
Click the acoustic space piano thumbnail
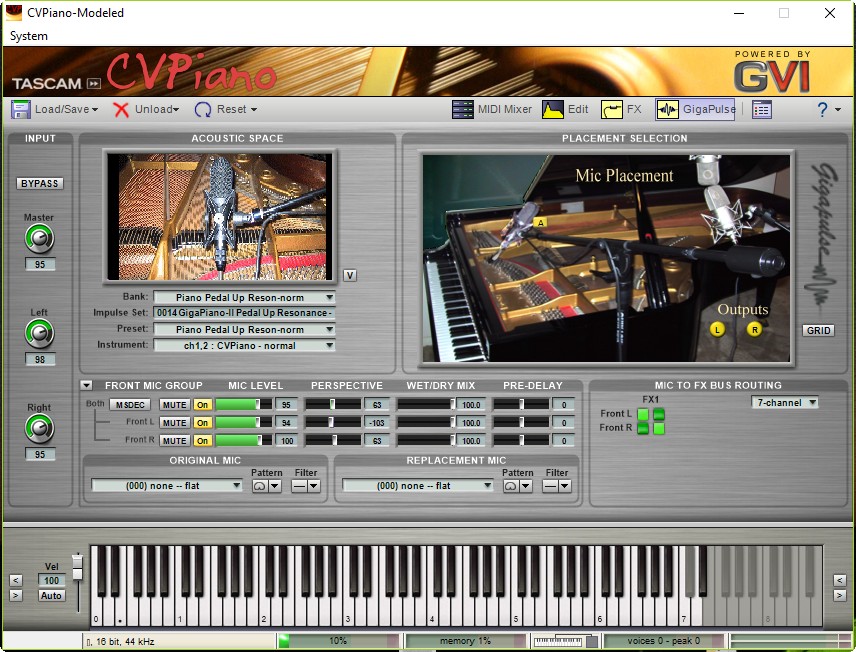click(x=220, y=217)
